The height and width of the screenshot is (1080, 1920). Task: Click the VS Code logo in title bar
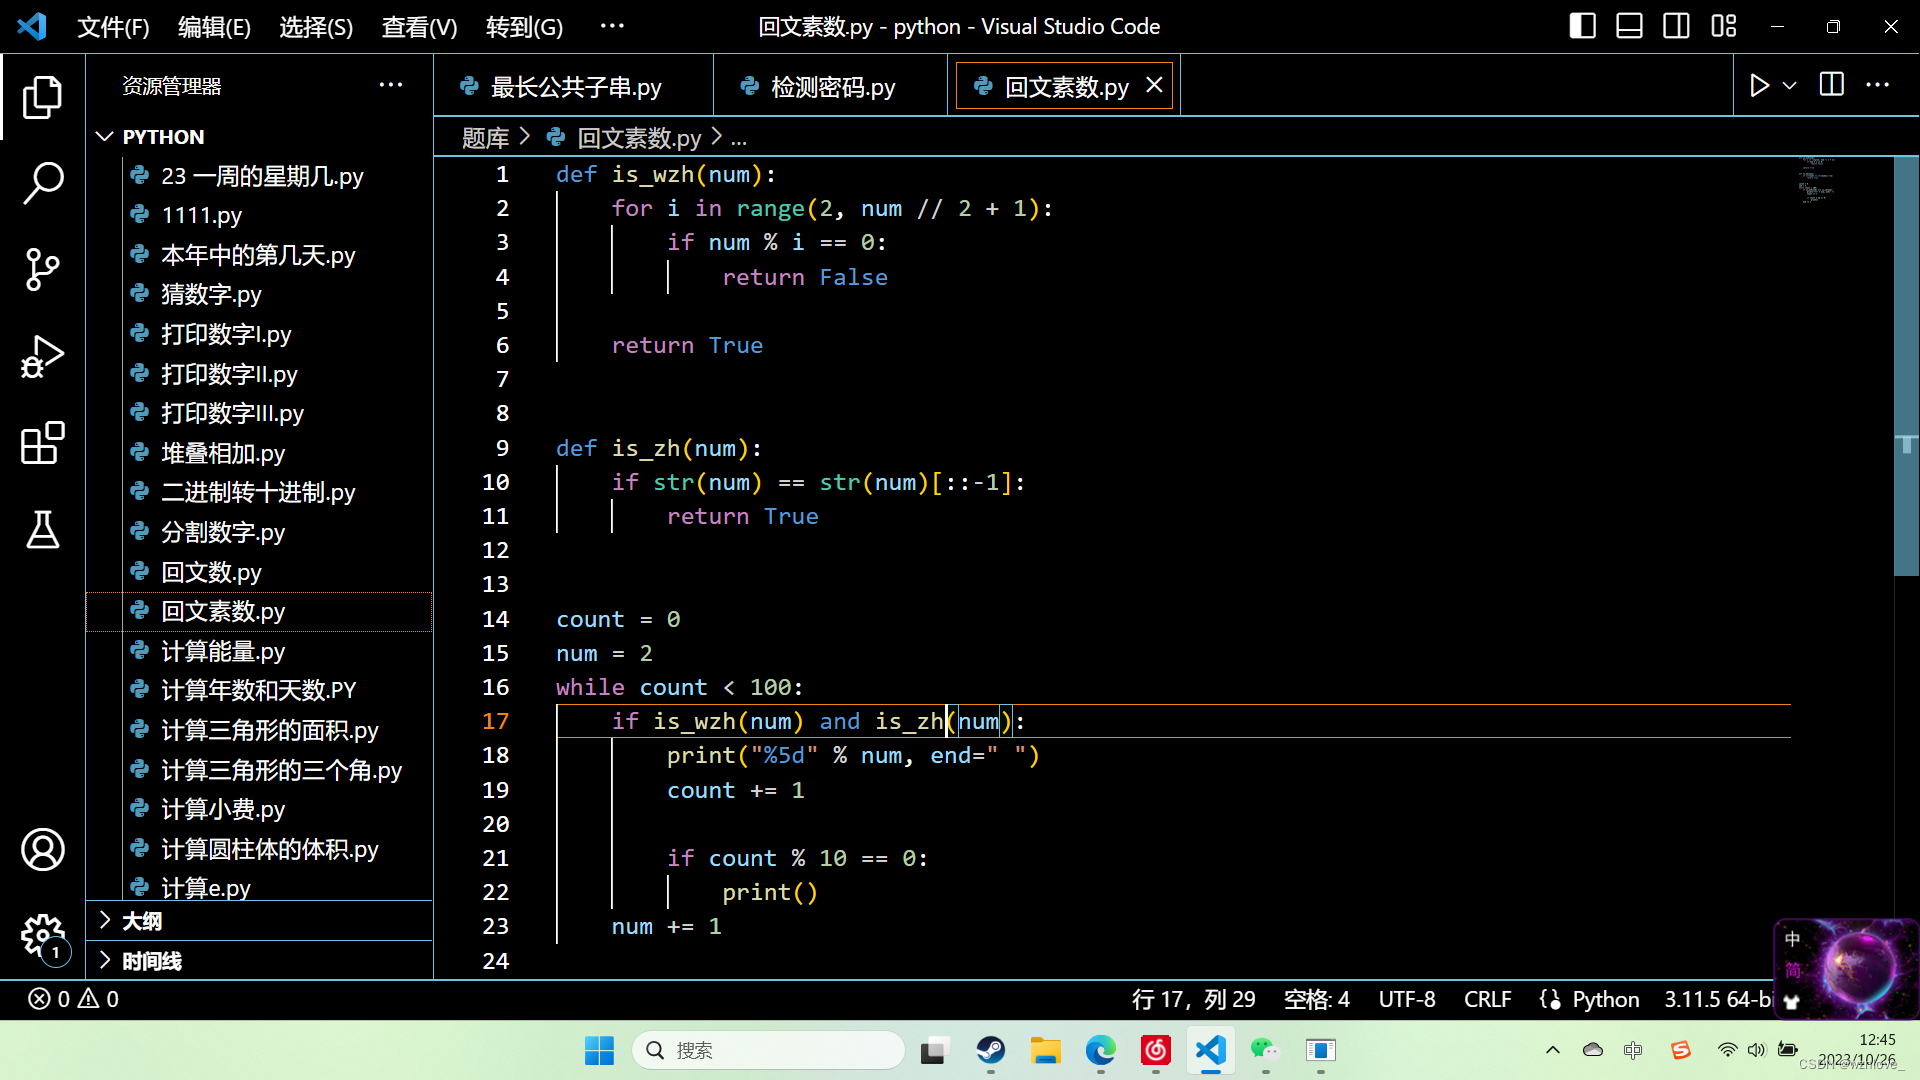coord(32,26)
